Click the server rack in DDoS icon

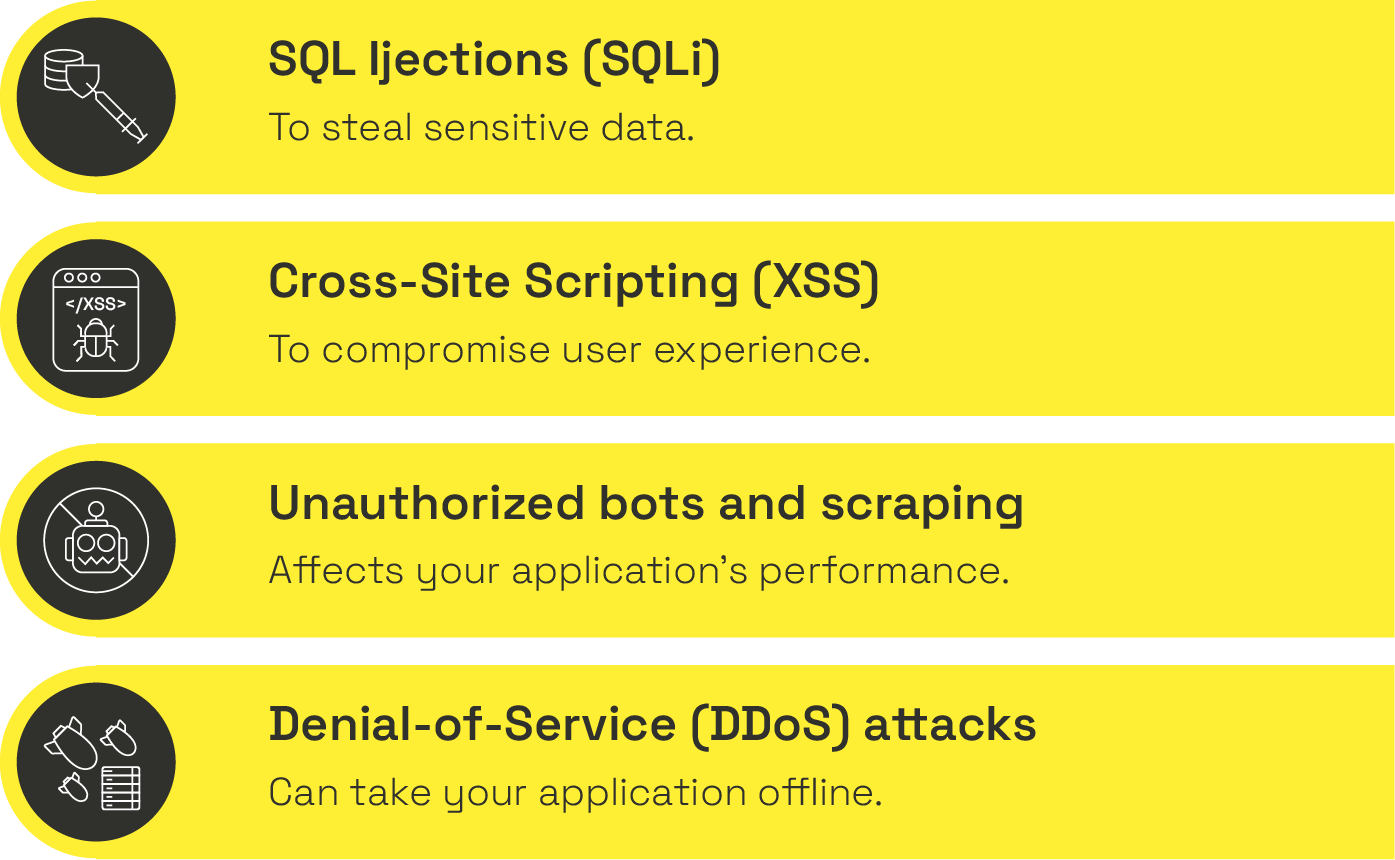click(121, 788)
